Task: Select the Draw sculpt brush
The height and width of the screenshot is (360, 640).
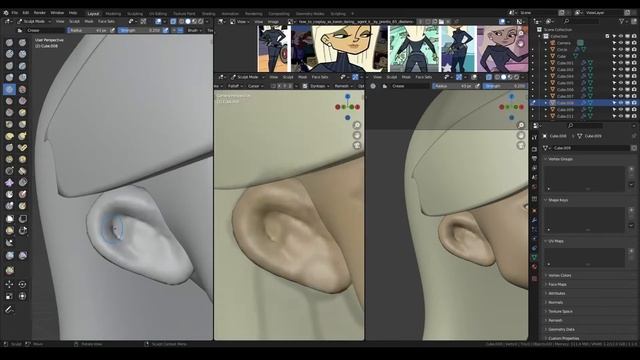Action: click(9, 42)
